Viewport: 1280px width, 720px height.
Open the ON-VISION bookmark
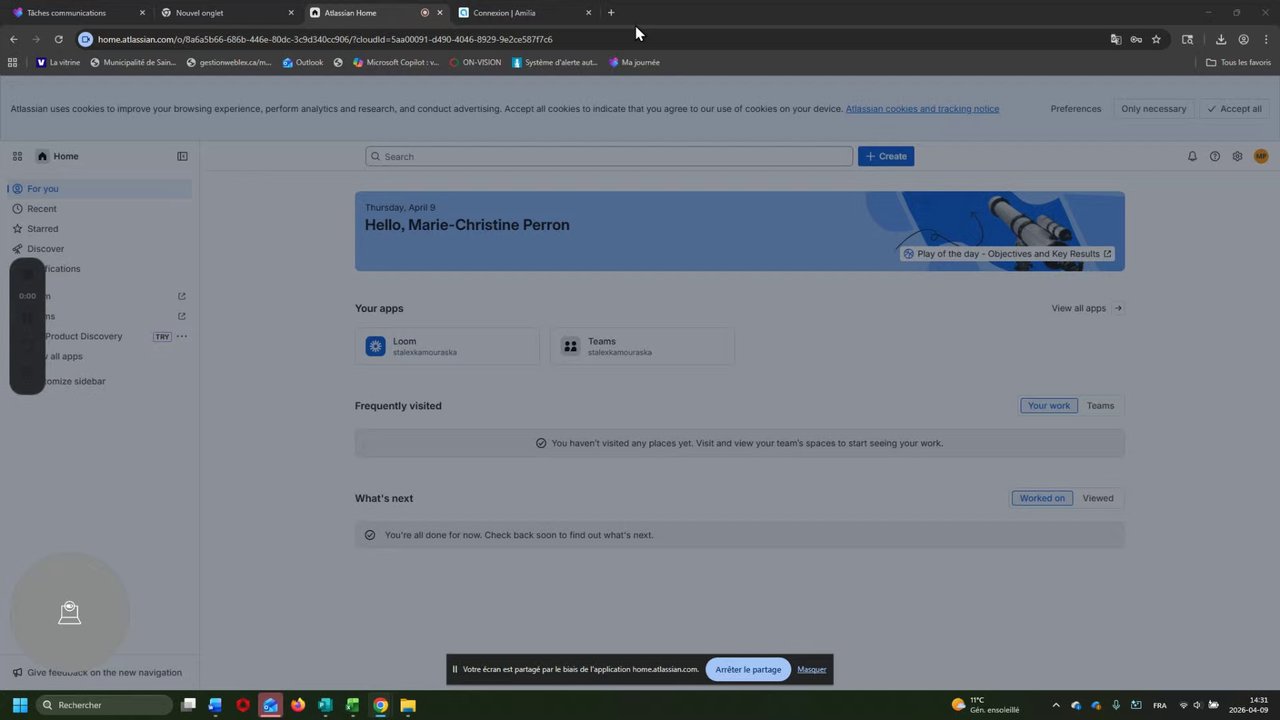(x=475, y=62)
